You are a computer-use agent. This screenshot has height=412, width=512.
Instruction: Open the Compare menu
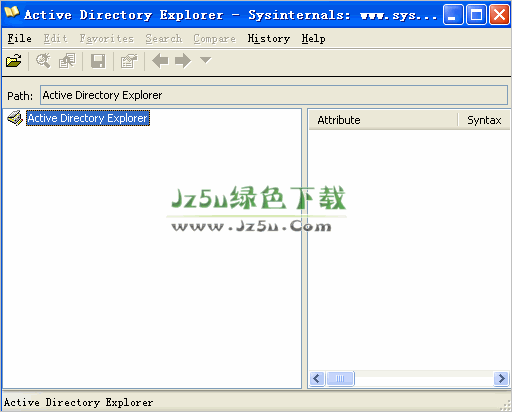[214, 39]
